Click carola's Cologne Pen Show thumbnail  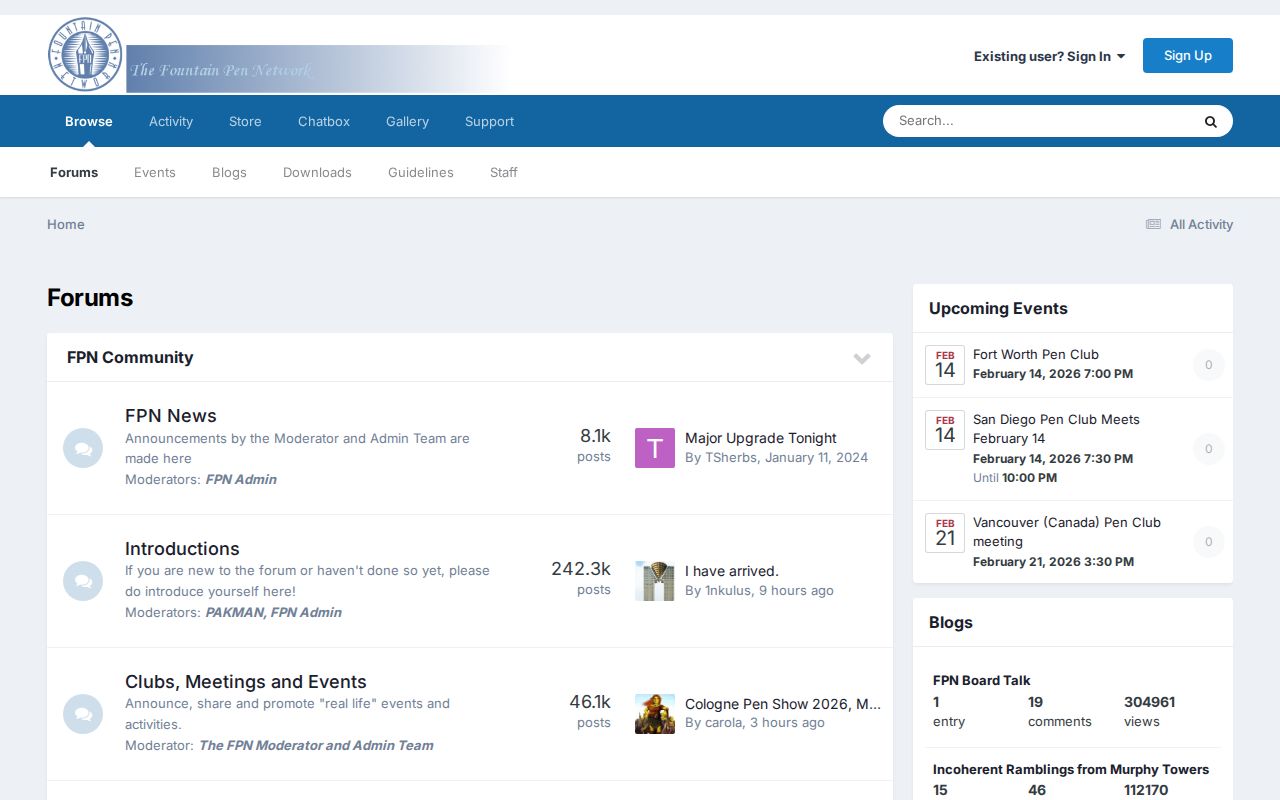pos(654,713)
